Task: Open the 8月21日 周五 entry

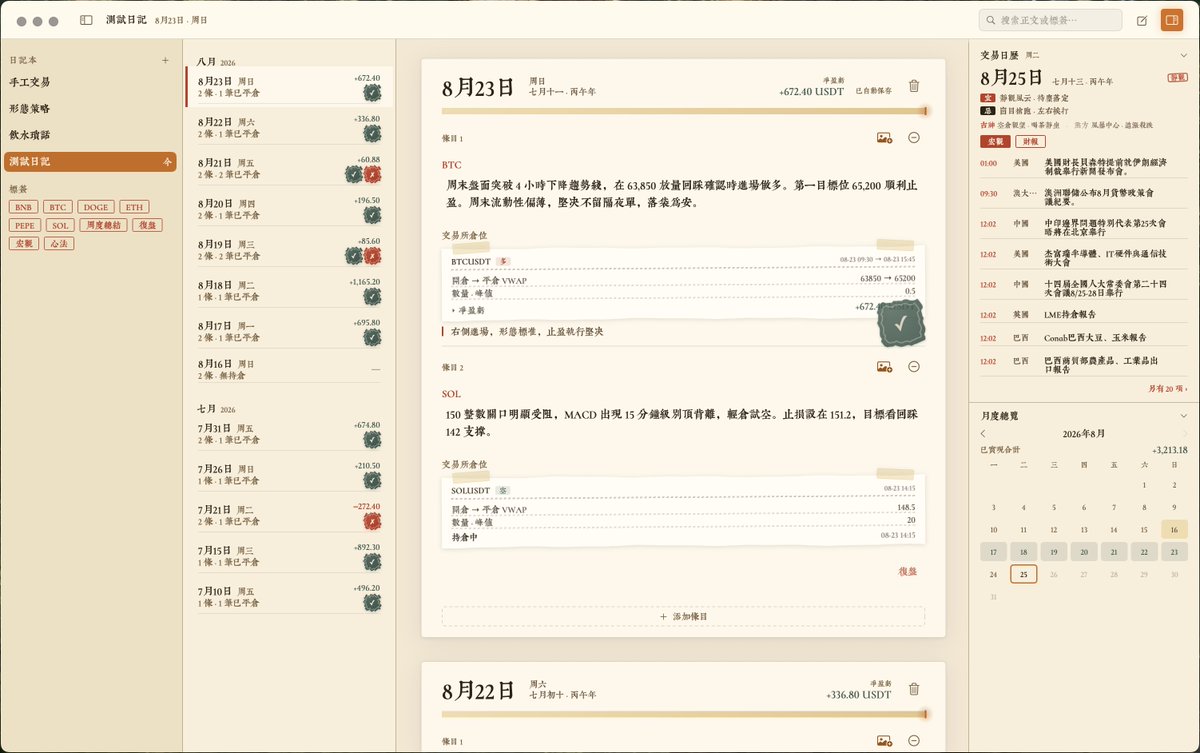Action: [288, 168]
